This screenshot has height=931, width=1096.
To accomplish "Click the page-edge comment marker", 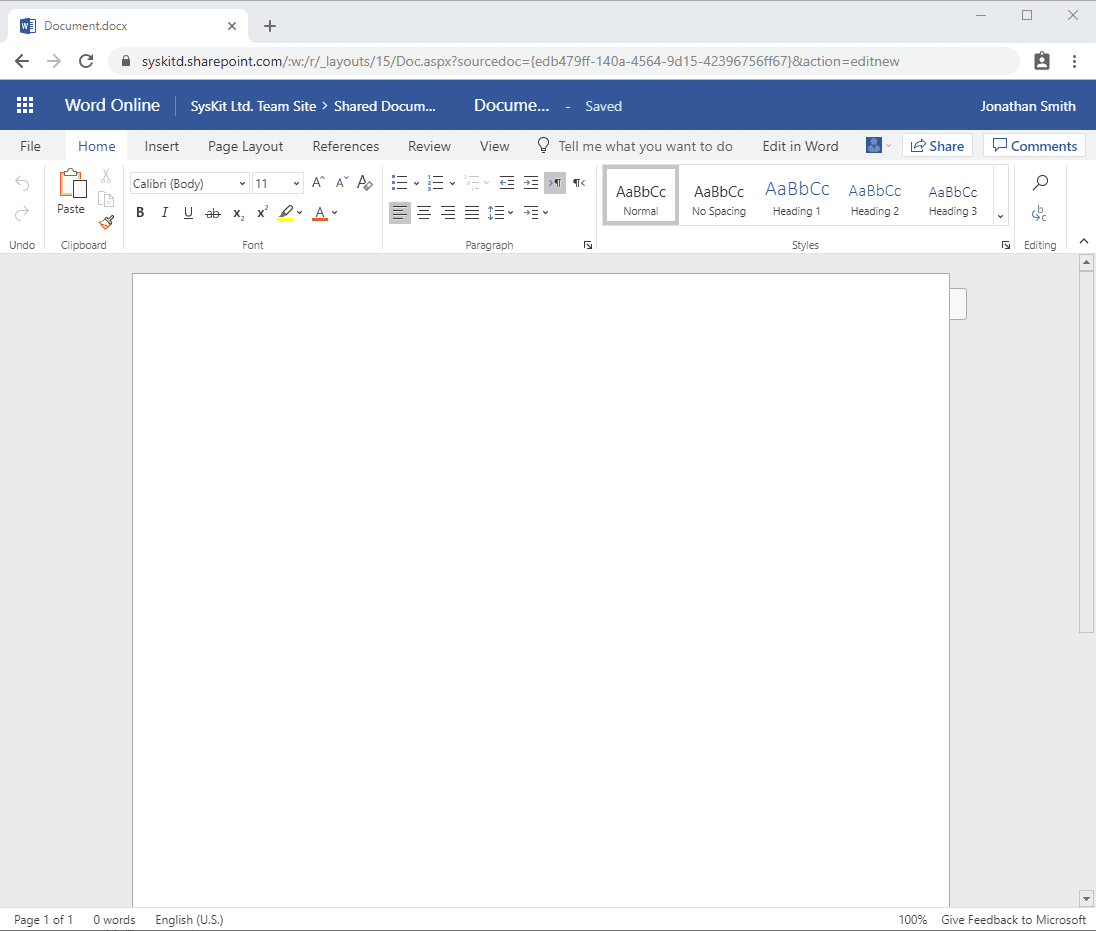I will [x=958, y=304].
